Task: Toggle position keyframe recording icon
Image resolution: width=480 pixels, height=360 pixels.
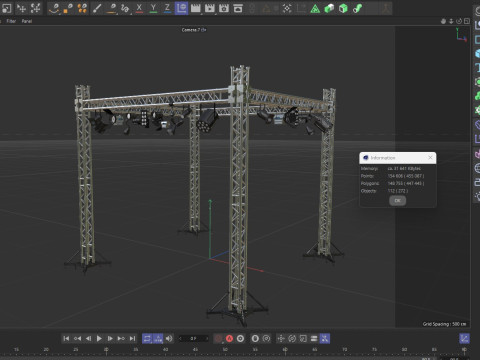Action: [x=281, y=339]
